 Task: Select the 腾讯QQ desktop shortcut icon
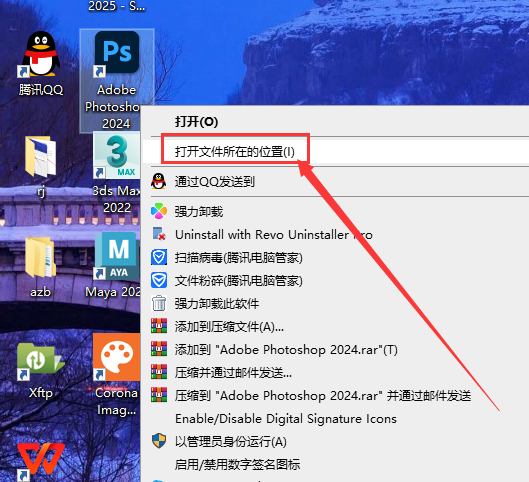pyautogui.click(x=40, y=54)
